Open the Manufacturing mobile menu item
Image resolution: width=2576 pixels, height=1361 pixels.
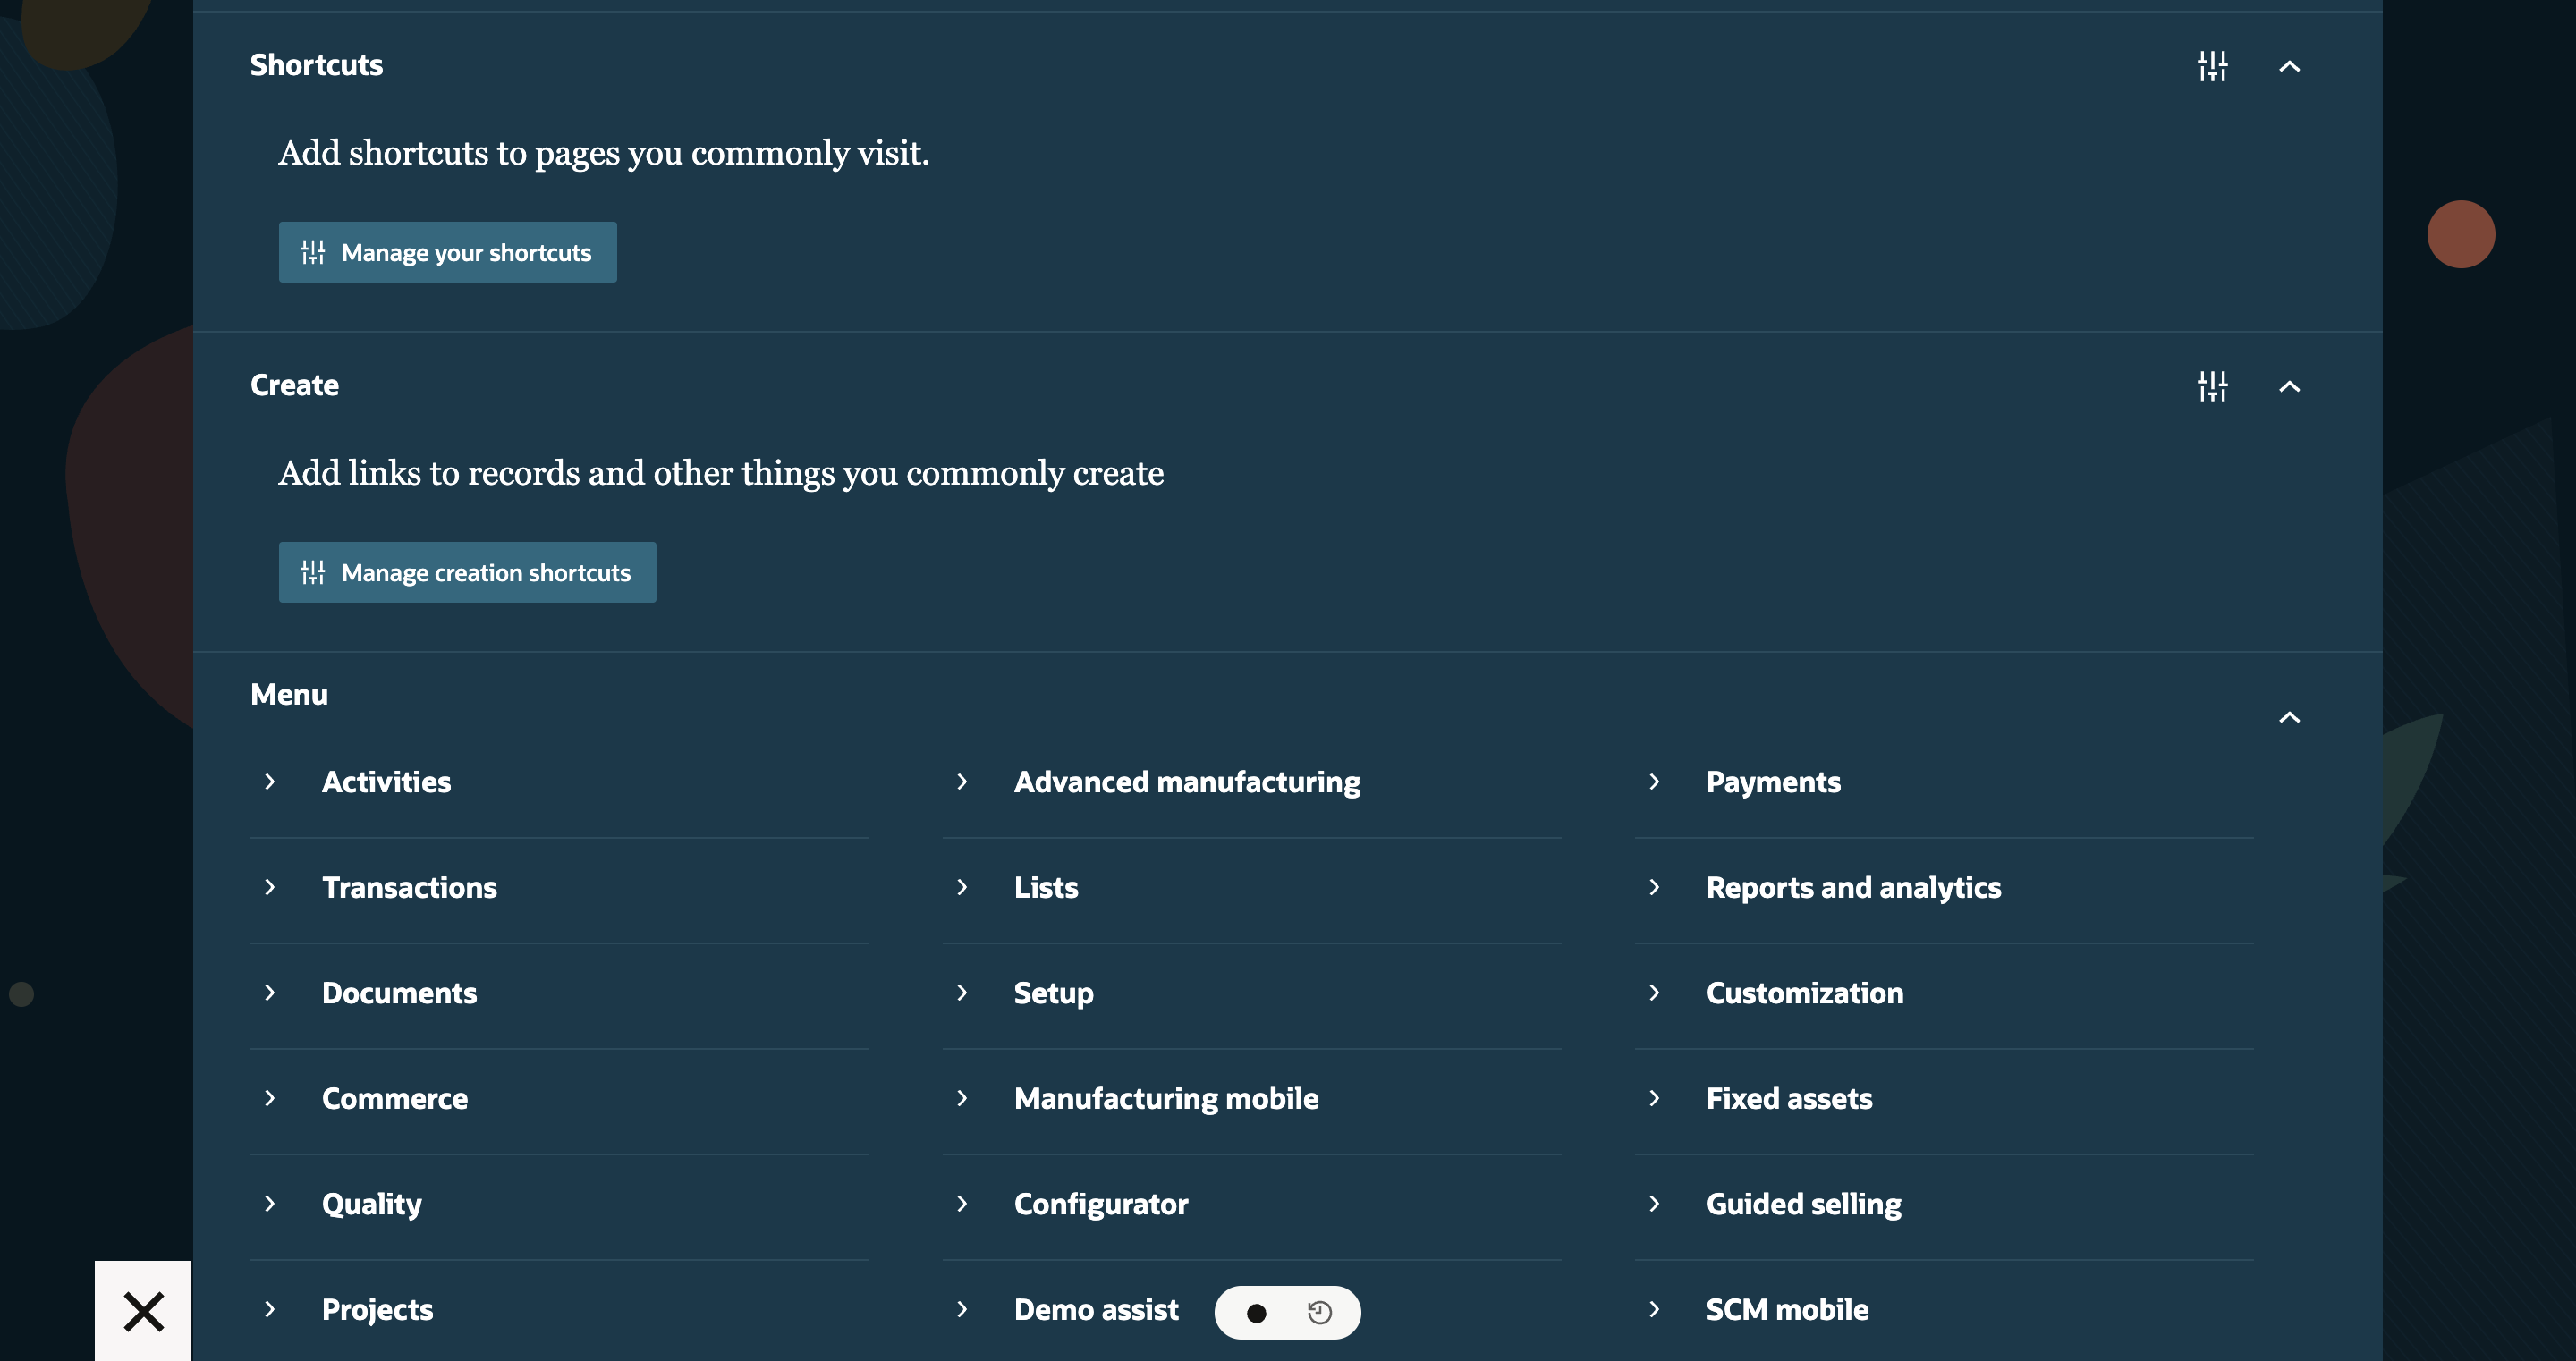point(1166,1098)
